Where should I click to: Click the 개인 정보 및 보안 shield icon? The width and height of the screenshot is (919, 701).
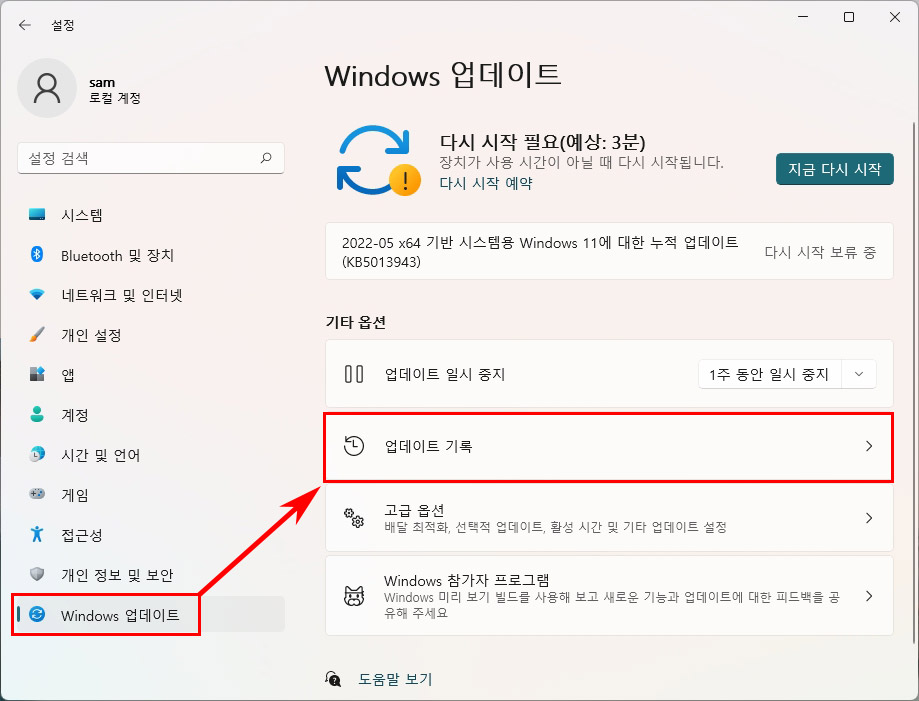tap(36, 575)
